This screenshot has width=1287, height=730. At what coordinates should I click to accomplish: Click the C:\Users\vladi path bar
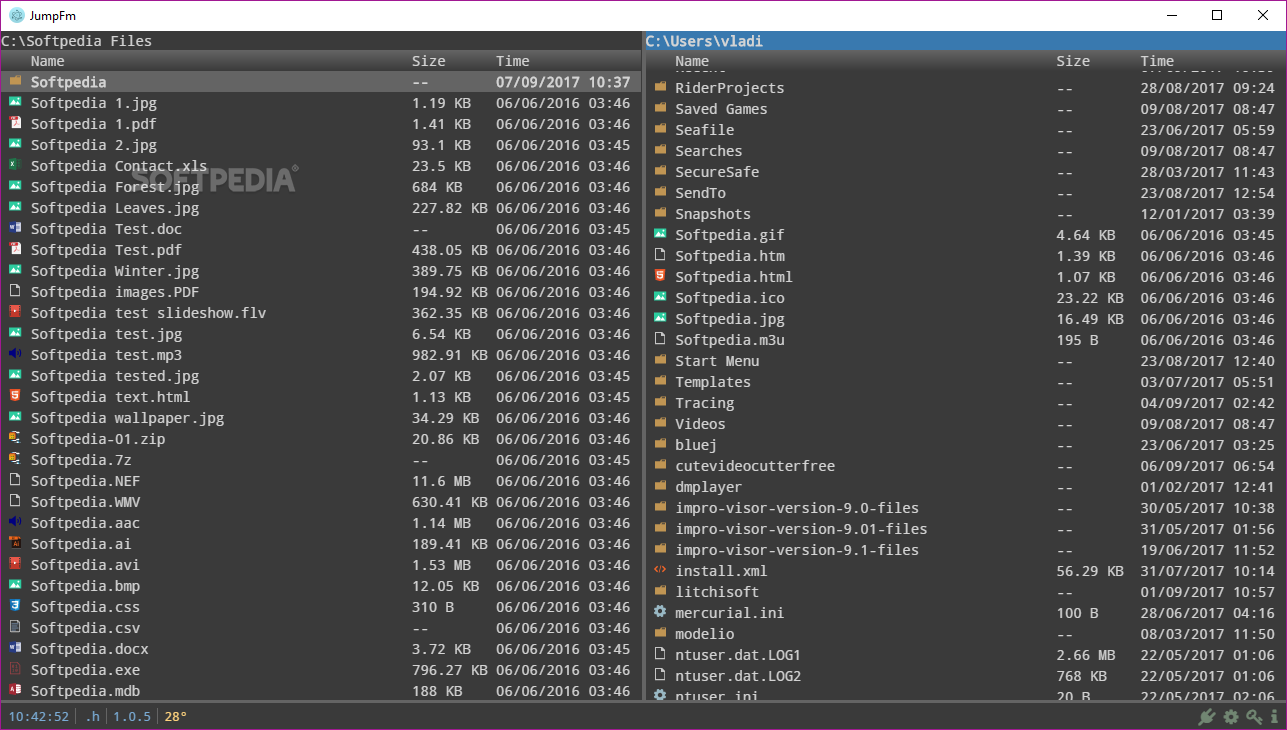966,41
